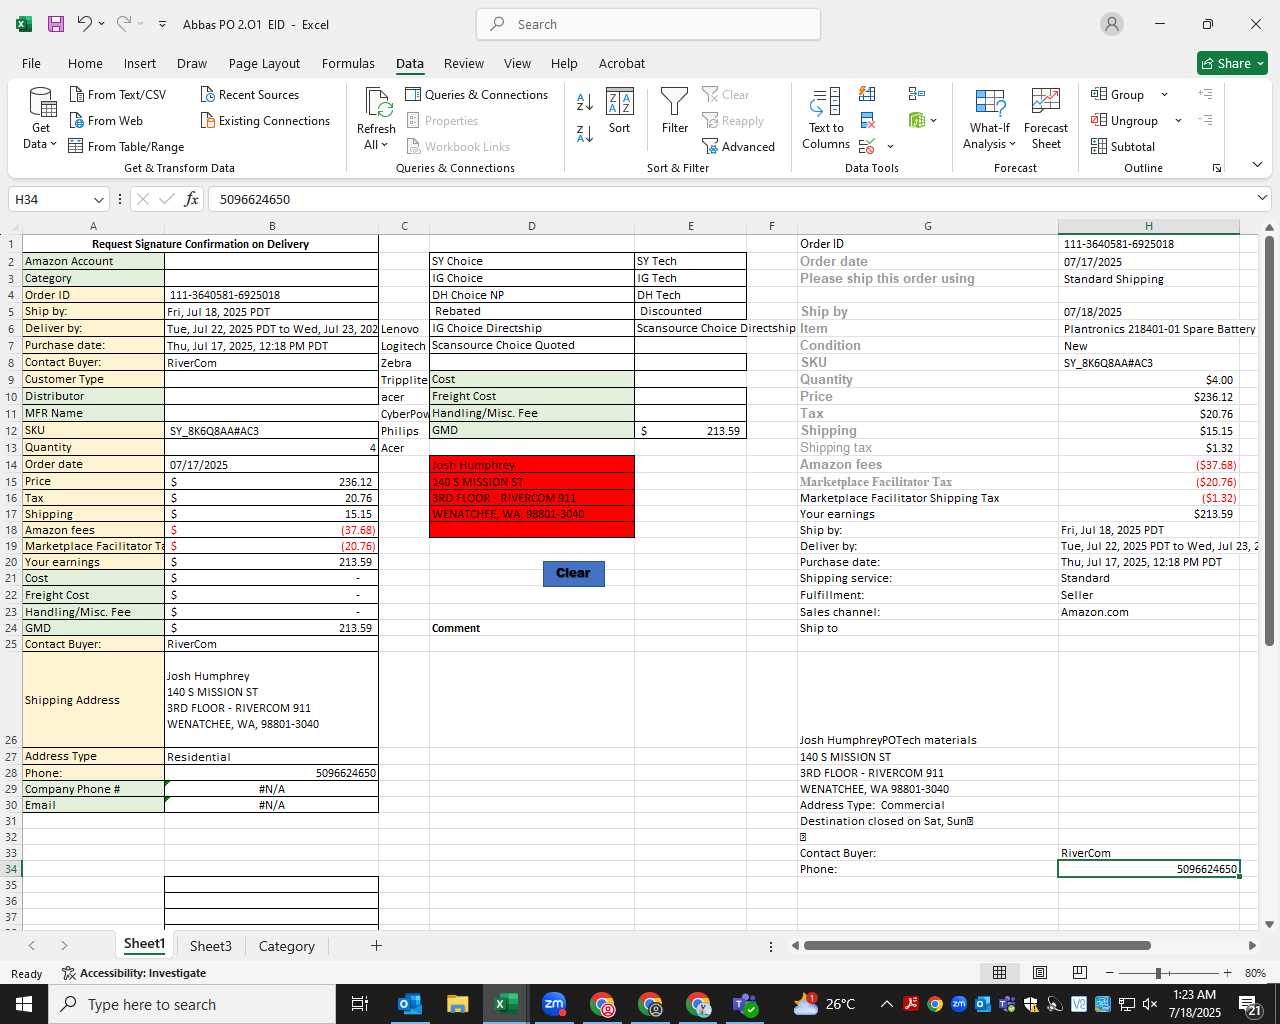The width and height of the screenshot is (1280, 1024).
Task: Click the Search box in title bar
Action: [x=648, y=24]
